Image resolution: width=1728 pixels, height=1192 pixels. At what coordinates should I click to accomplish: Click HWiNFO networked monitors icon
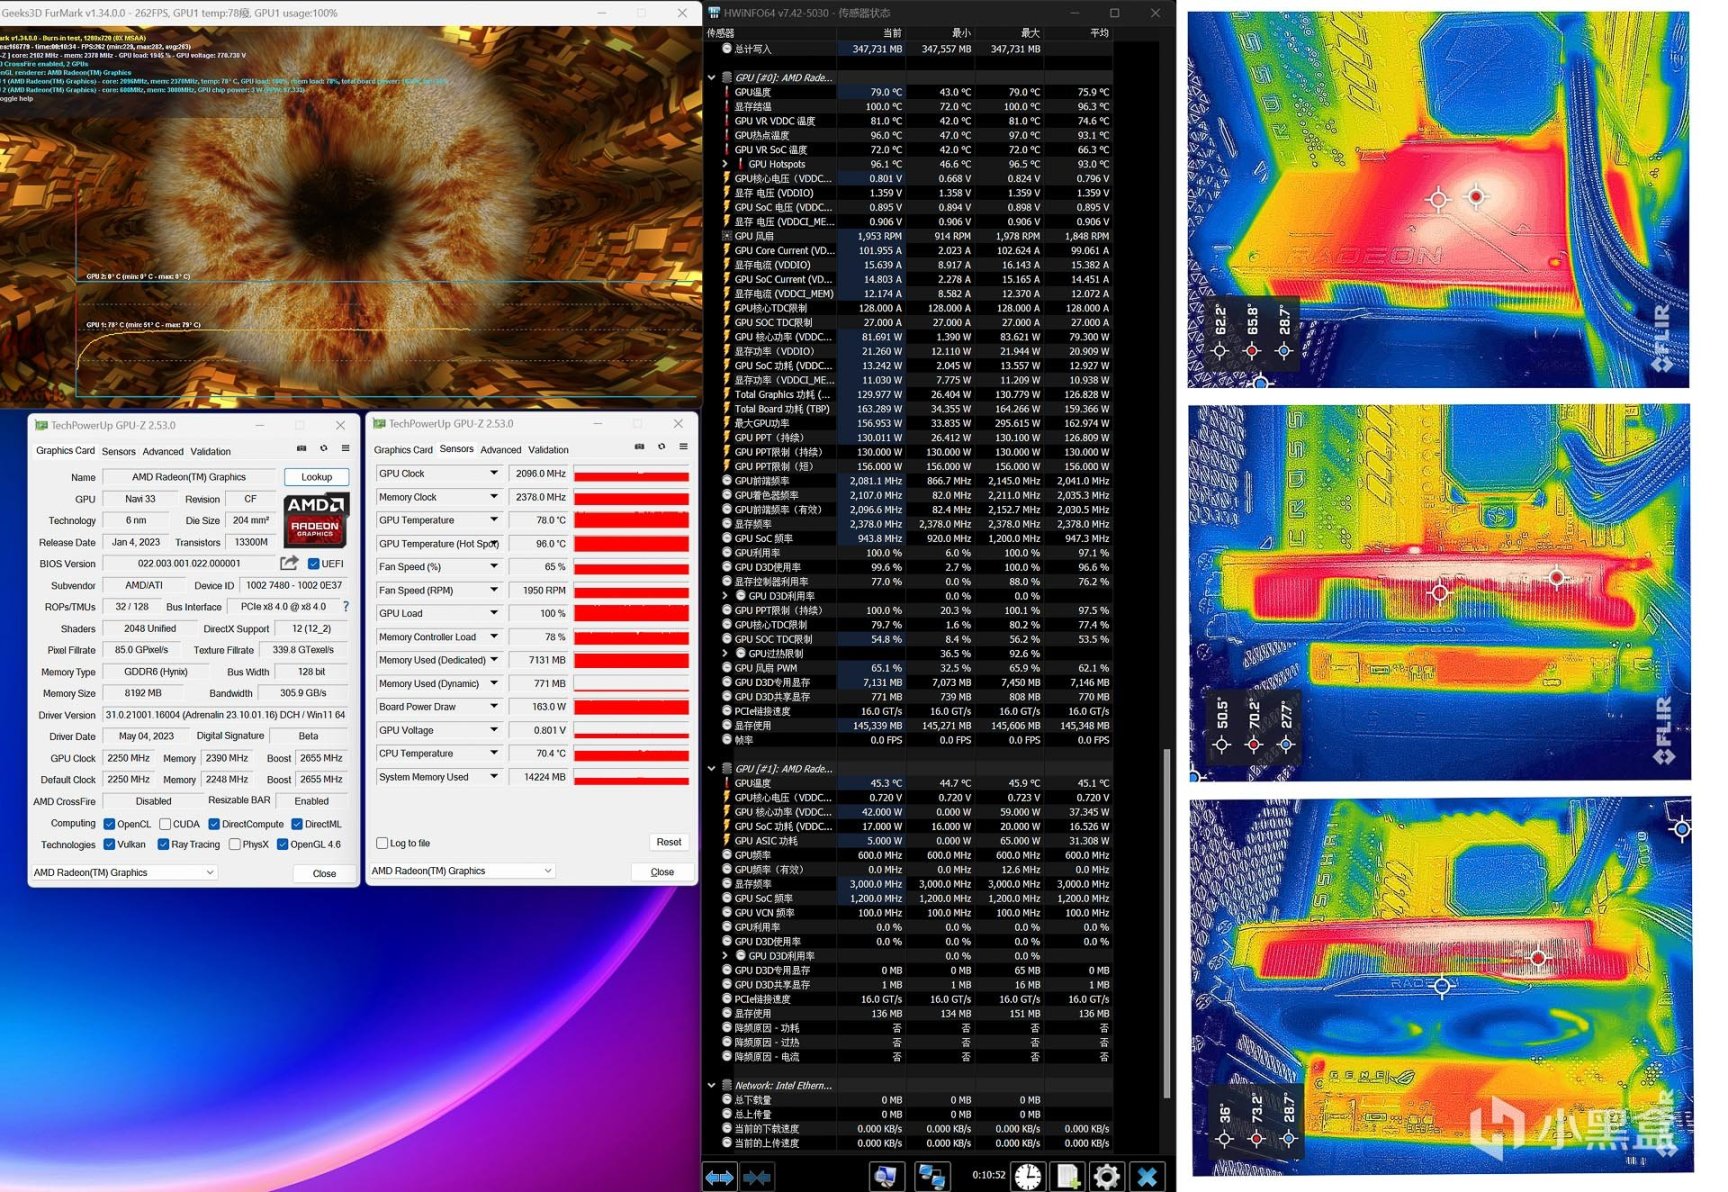pyautogui.click(x=931, y=1177)
